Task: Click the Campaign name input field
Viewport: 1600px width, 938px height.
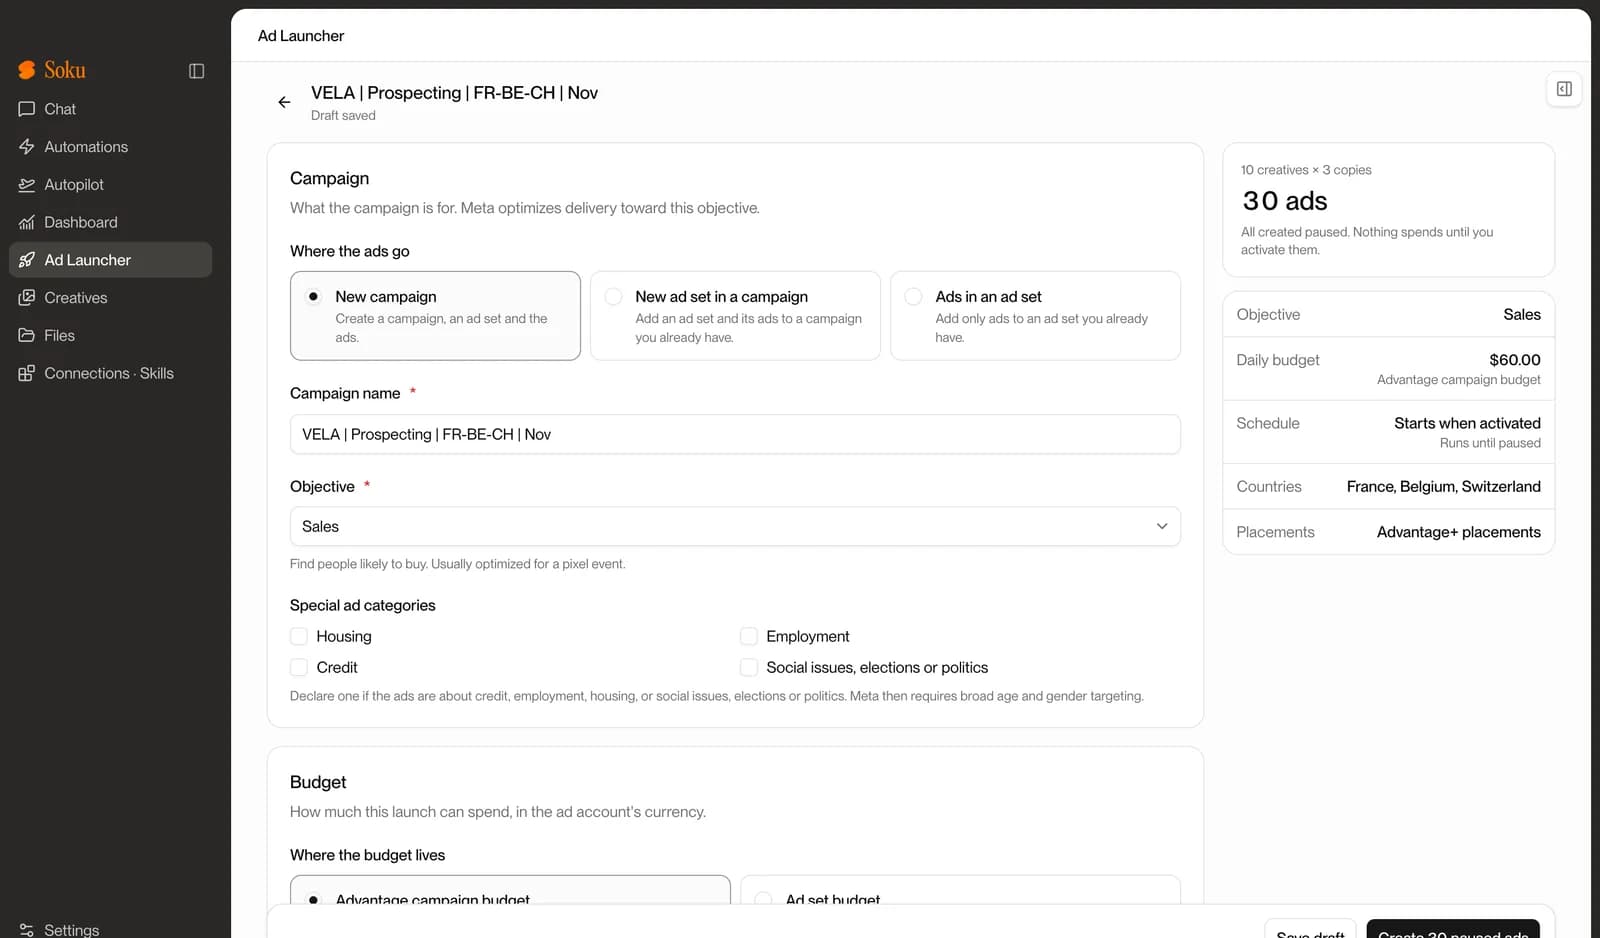Action: point(735,434)
